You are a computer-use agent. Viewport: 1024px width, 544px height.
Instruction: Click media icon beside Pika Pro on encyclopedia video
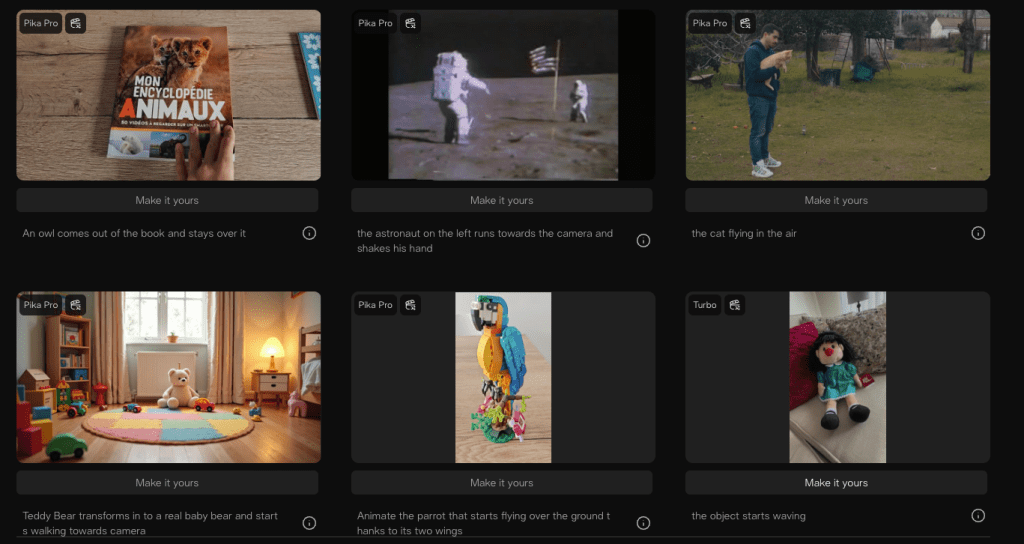[76, 23]
